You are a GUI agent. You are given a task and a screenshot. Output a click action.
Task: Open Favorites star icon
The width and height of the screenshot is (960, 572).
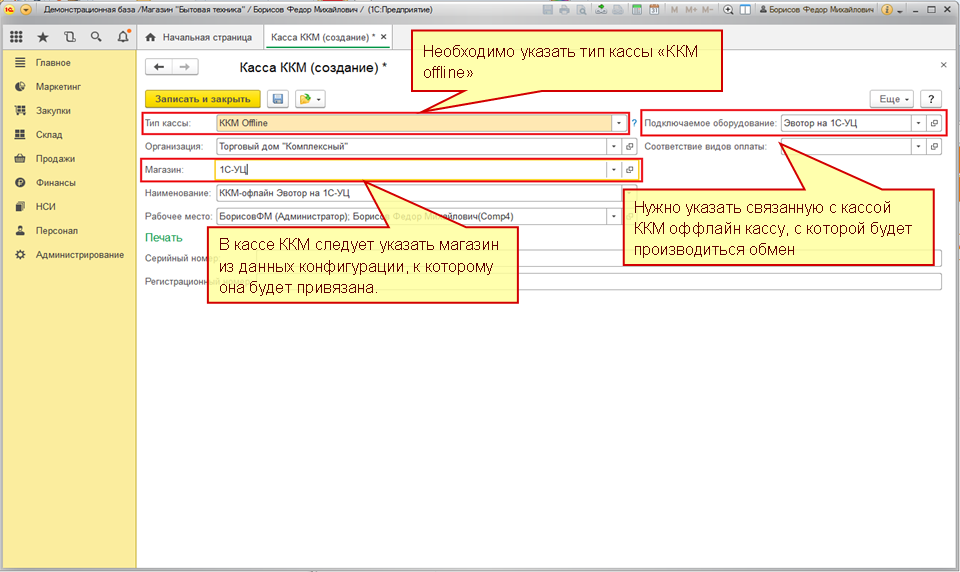click(x=43, y=37)
